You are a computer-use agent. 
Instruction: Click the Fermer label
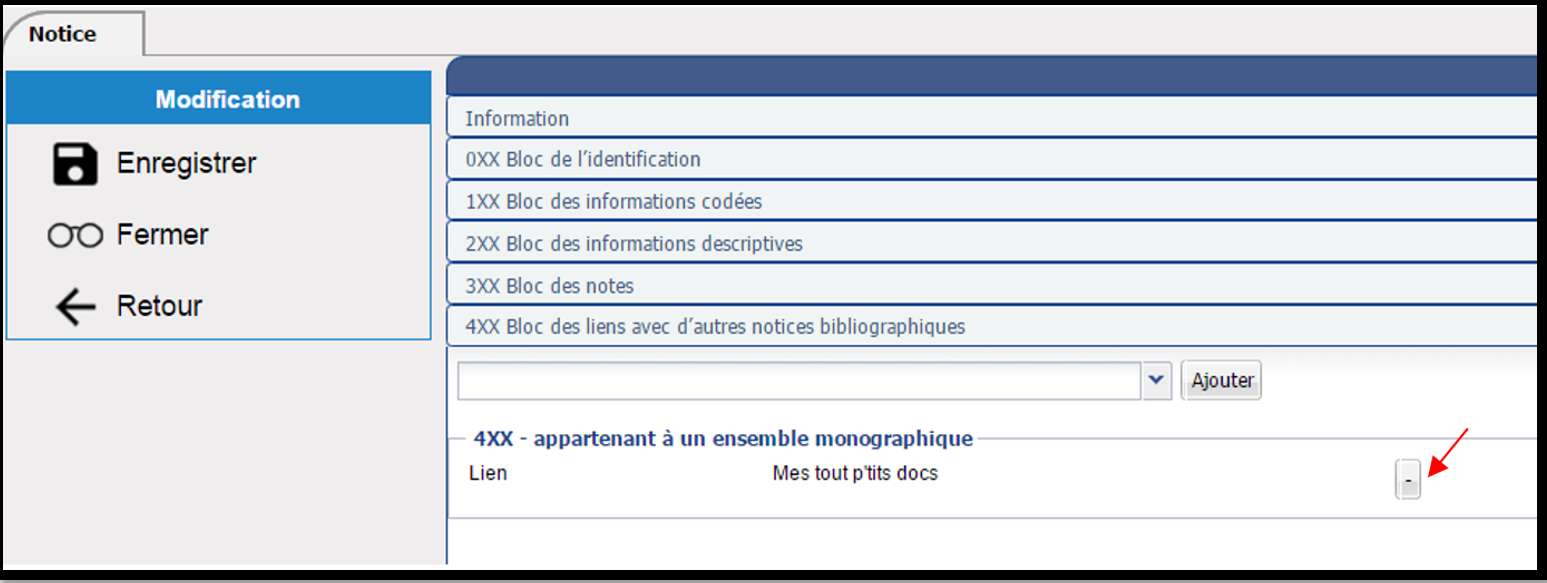click(x=163, y=235)
